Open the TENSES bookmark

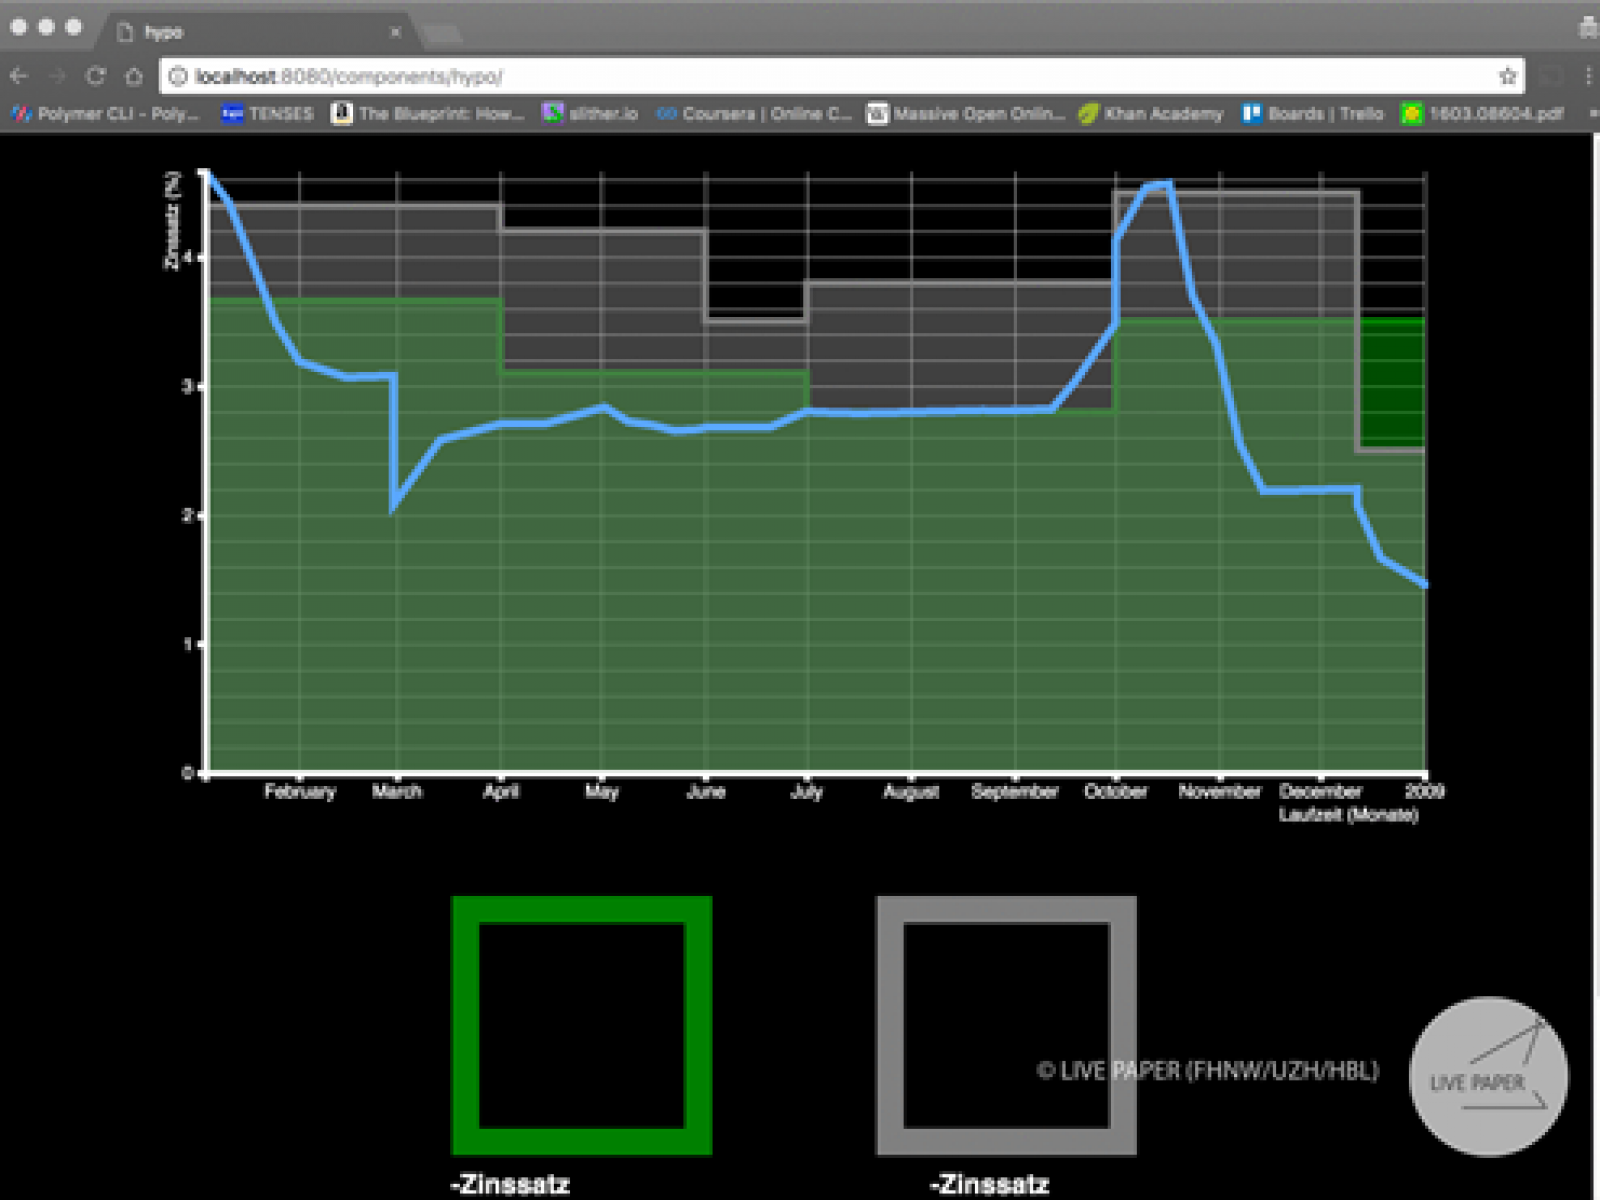(268, 114)
